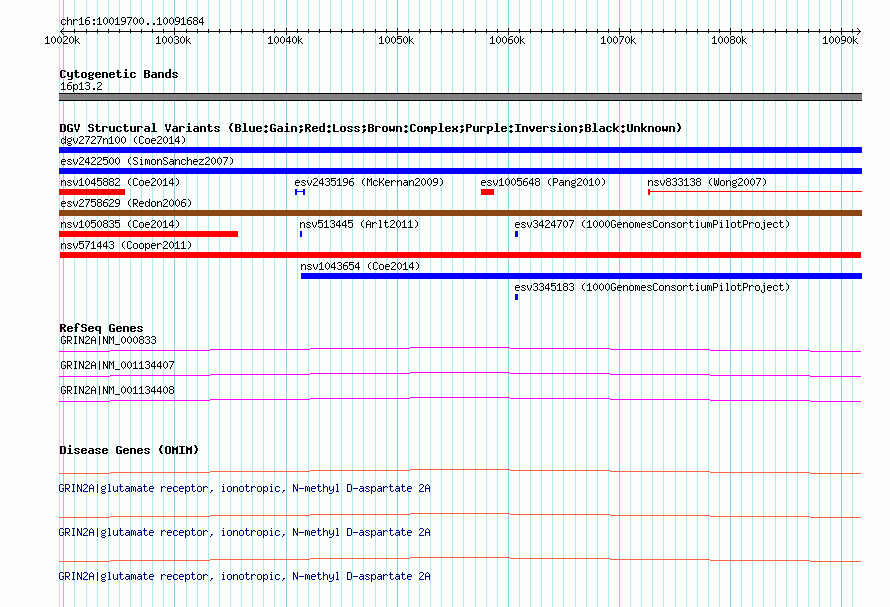890x607 pixels.
Task: Open the nsv571443 (Cooper2011) label
Action: (x=126, y=245)
